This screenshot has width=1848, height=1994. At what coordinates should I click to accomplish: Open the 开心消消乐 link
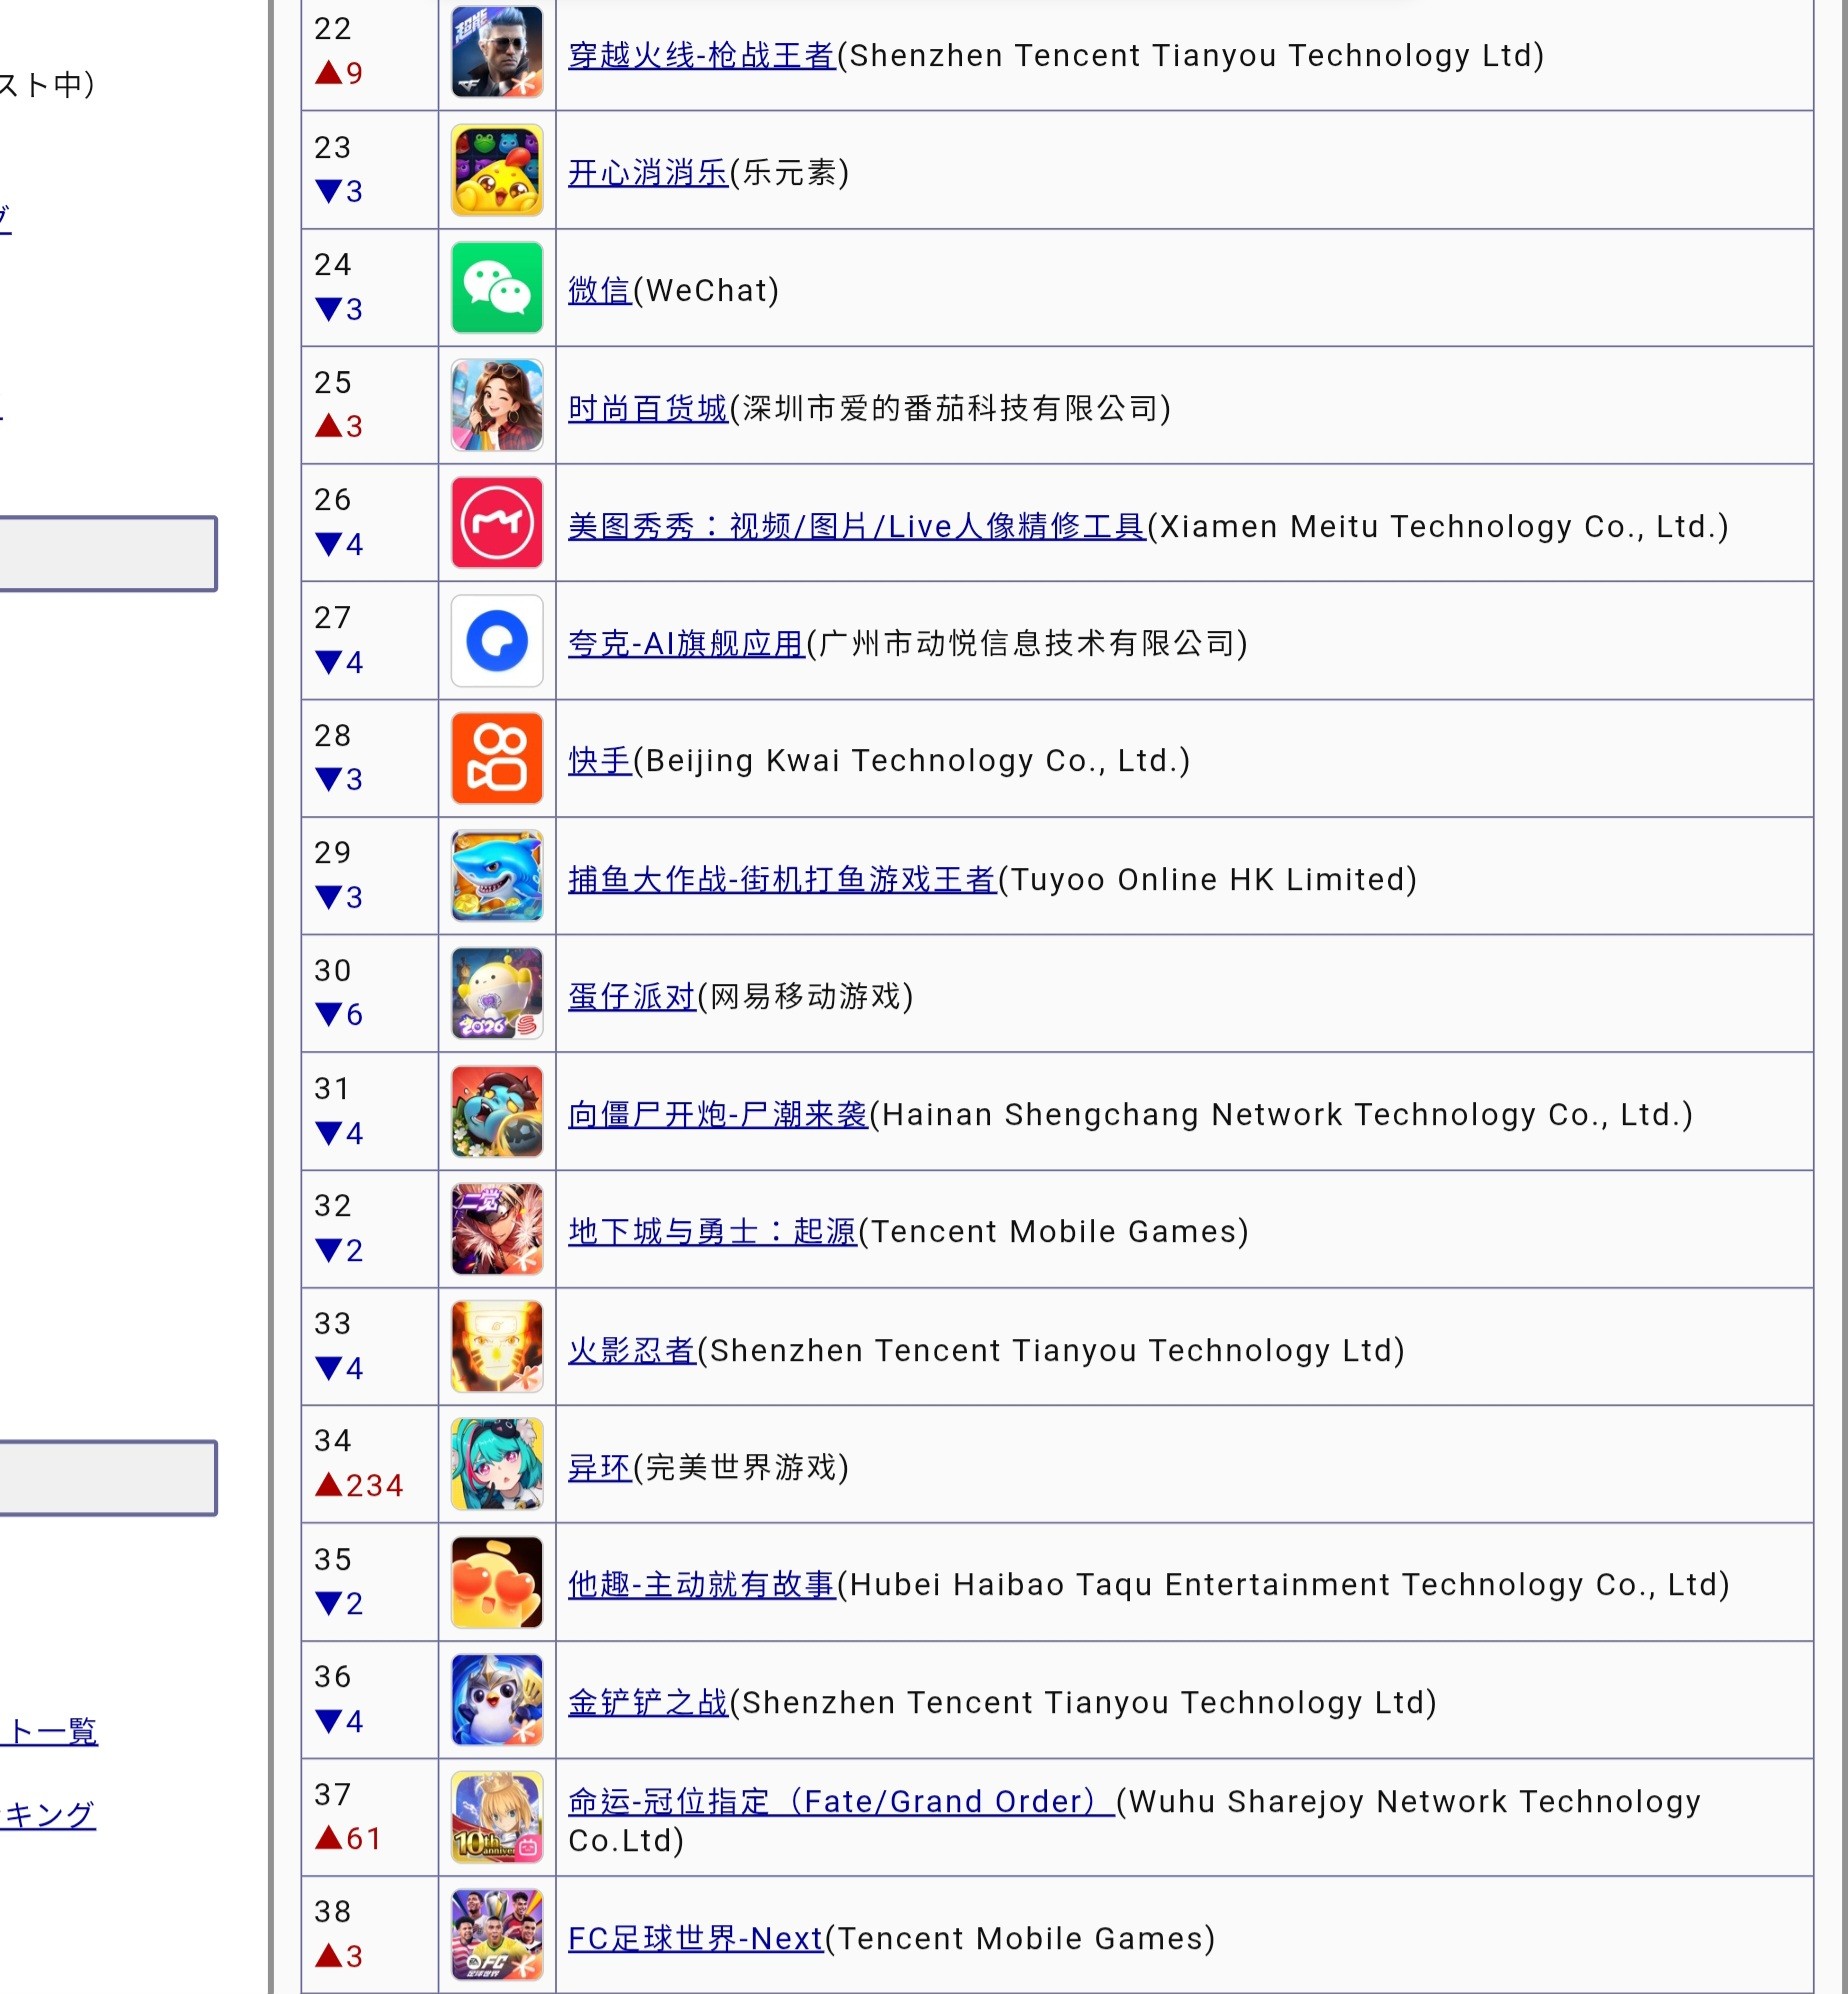click(x=648, y=173)
